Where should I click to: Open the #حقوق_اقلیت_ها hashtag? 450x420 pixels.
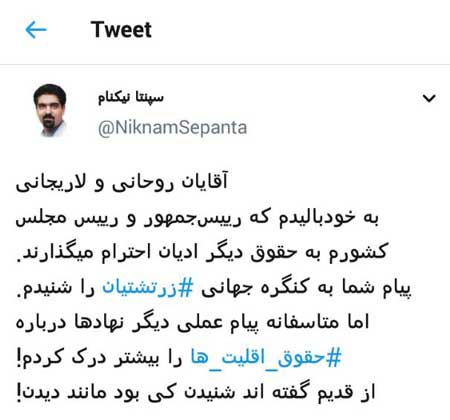point(266,358)
